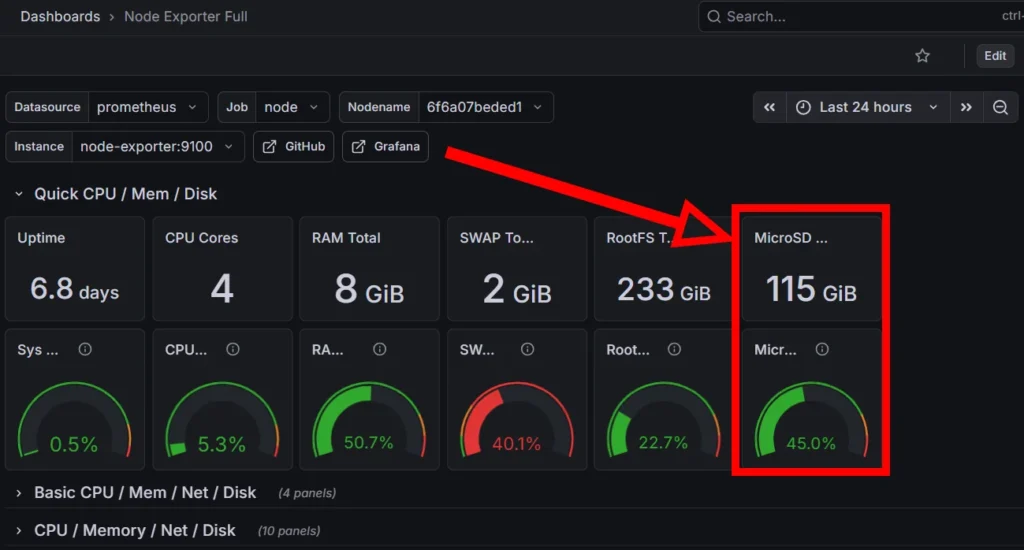Shift time range backwards
Viewport: 1024px width, 550px height.
pos(769,107)
